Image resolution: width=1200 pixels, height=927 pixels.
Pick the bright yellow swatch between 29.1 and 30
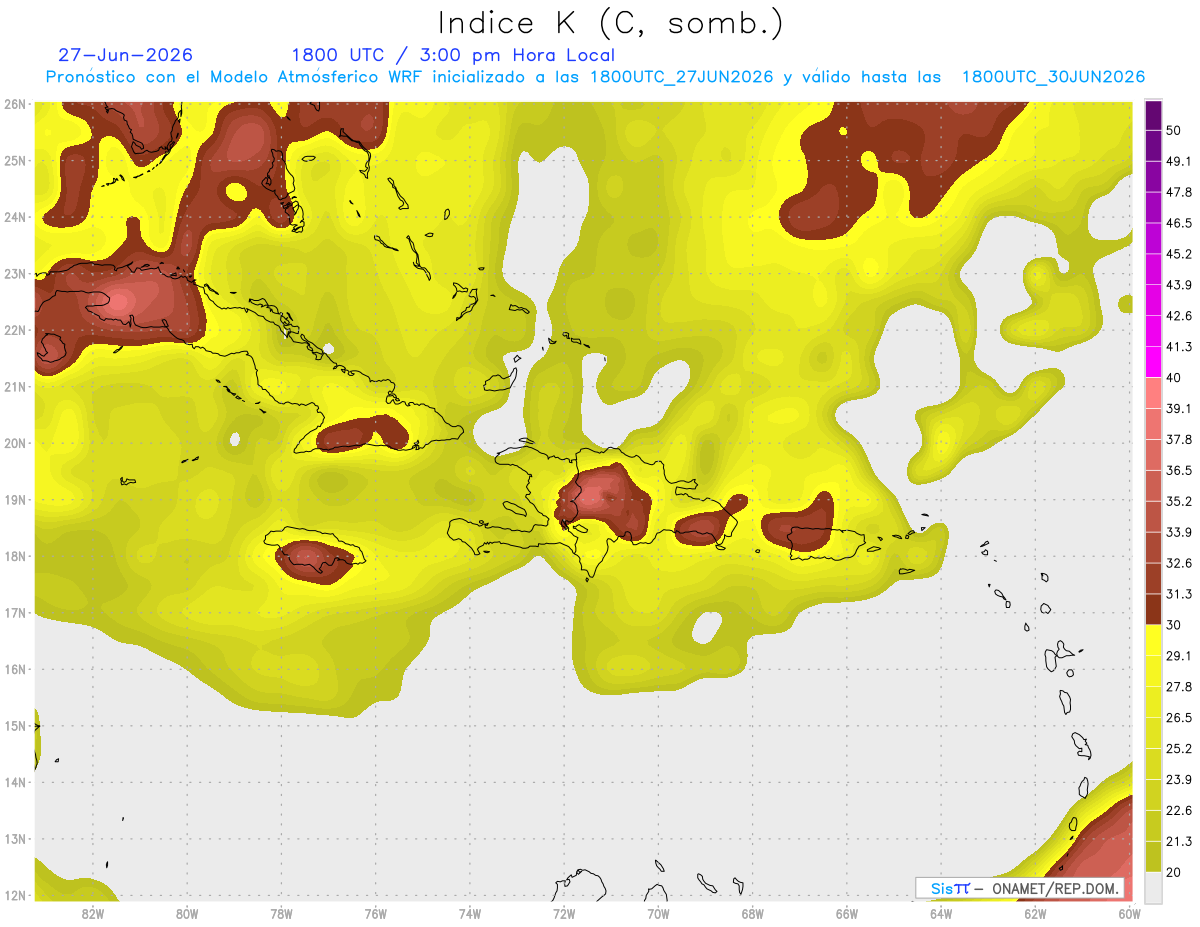coord(1153,640)
